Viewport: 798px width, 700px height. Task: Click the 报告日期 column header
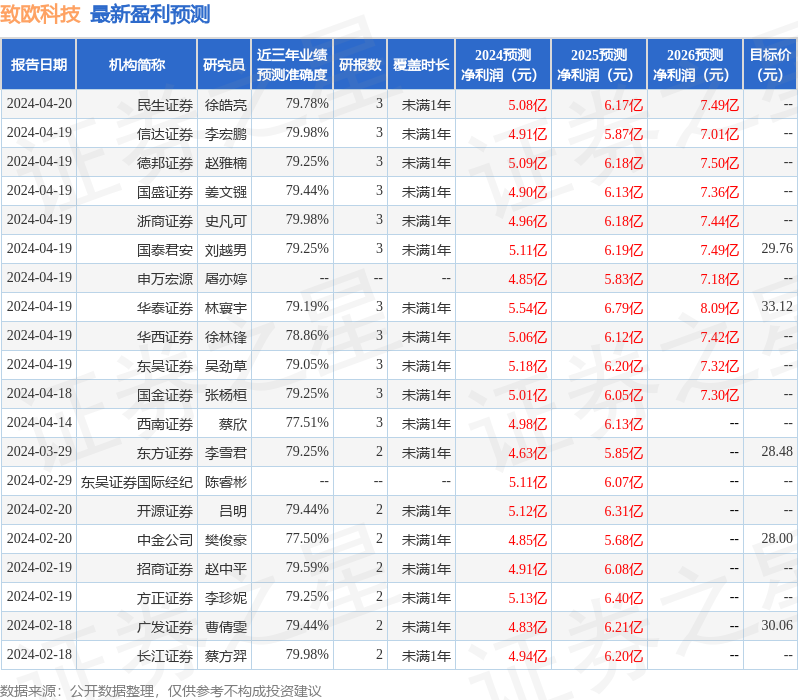pos(39,65)
